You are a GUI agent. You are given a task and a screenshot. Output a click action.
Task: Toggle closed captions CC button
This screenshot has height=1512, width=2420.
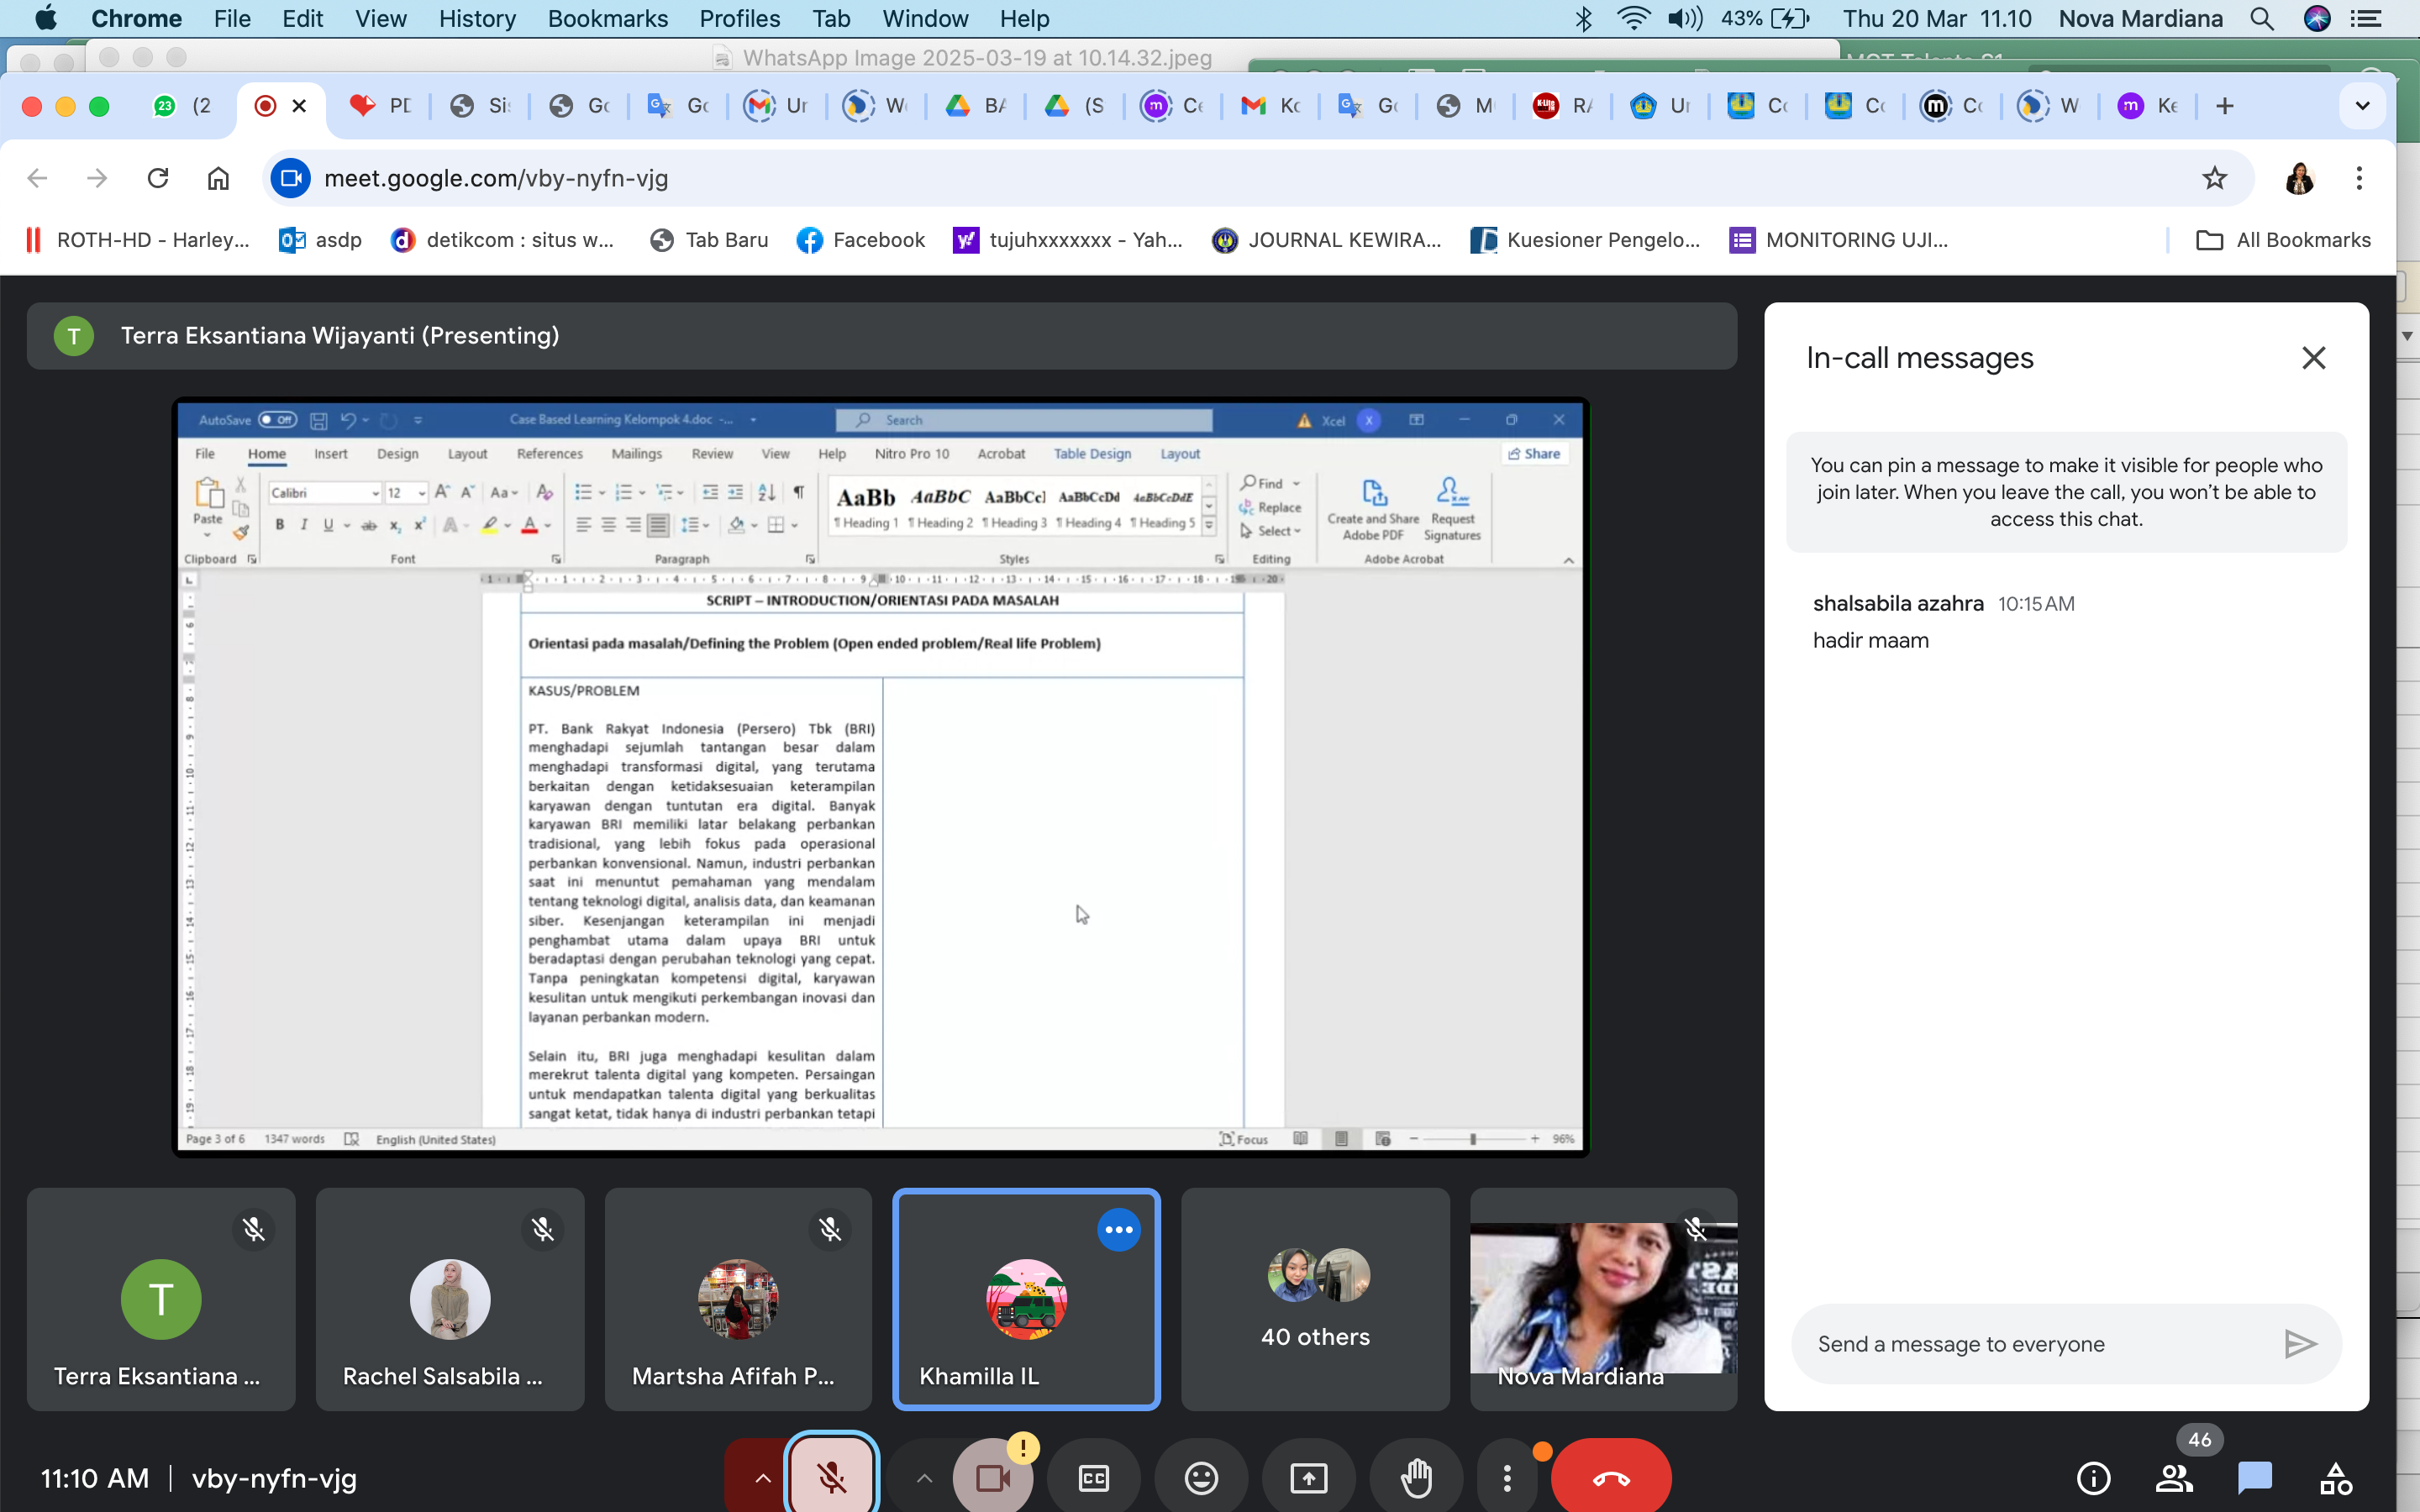click(x=1094, y=1478)
